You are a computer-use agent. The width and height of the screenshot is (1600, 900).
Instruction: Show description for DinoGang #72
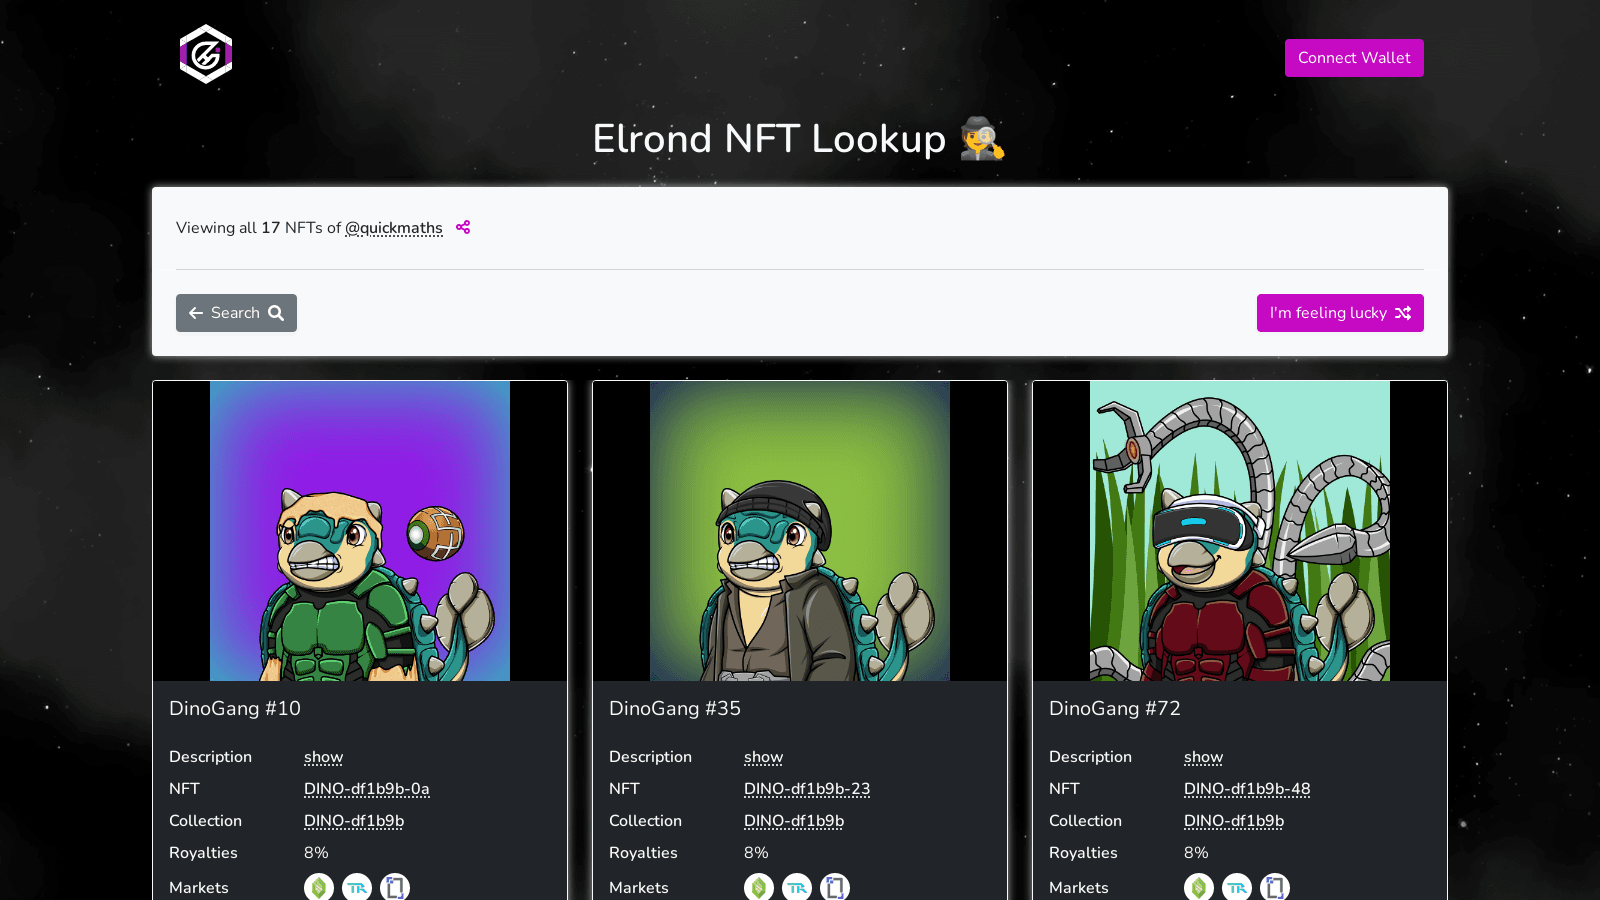point(1203,757)
